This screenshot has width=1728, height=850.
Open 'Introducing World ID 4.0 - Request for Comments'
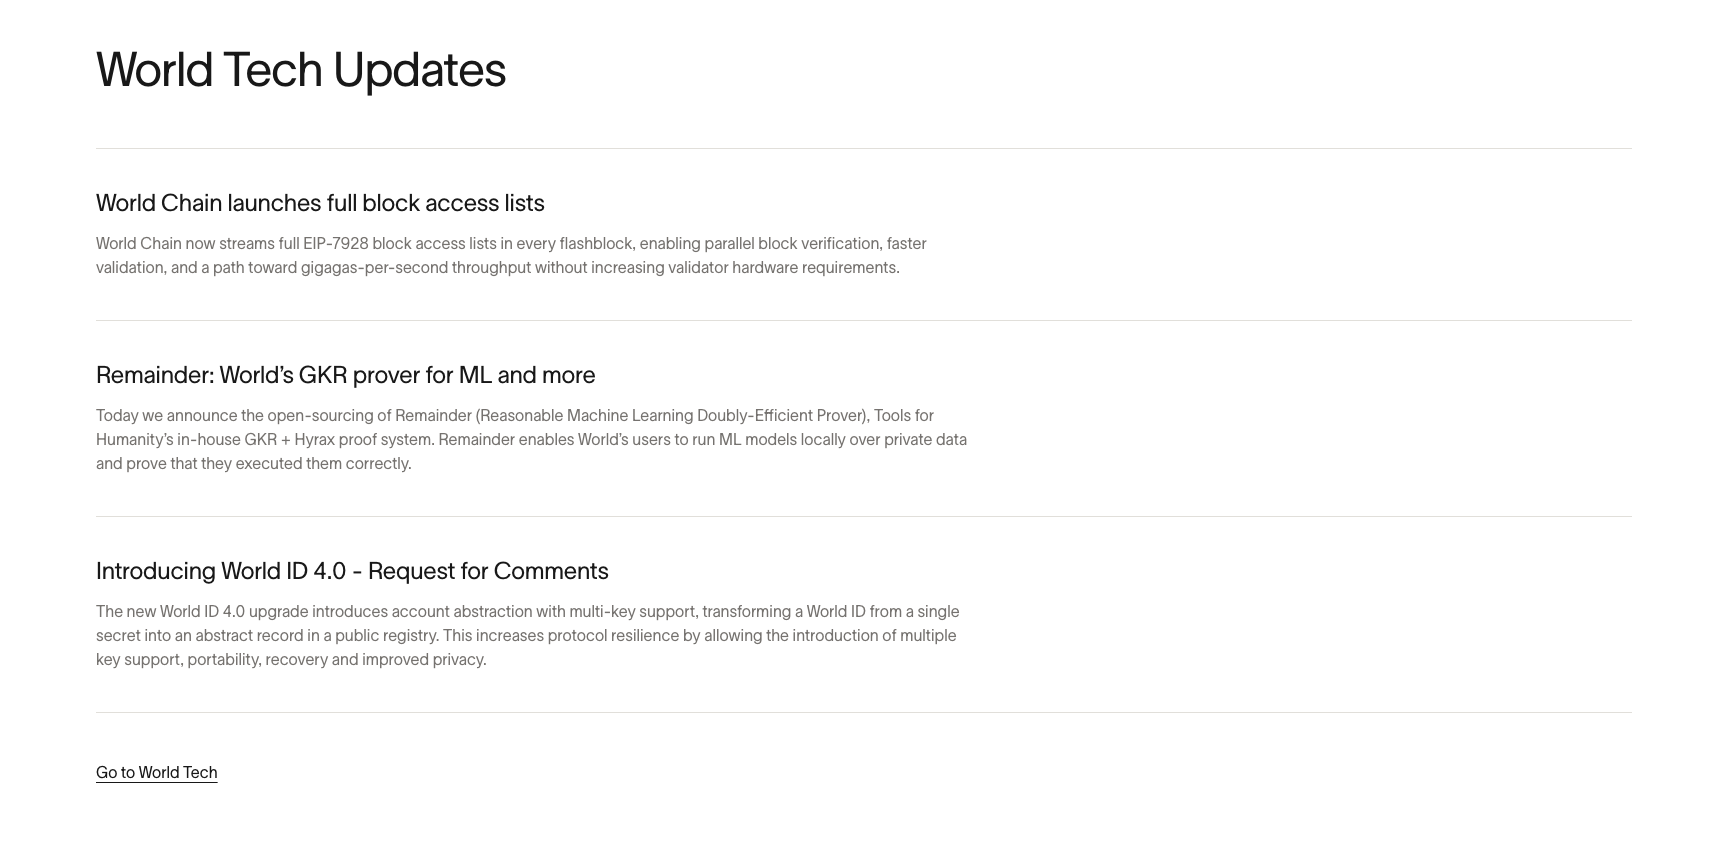pyautogui.click(x=352, y=571)
